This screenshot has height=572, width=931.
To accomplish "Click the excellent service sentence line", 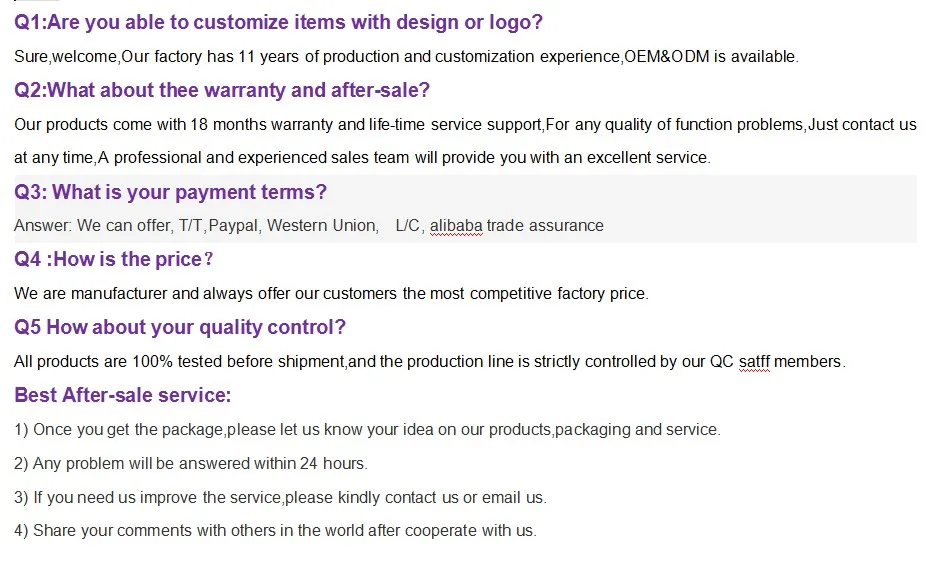I will [362, 158].
